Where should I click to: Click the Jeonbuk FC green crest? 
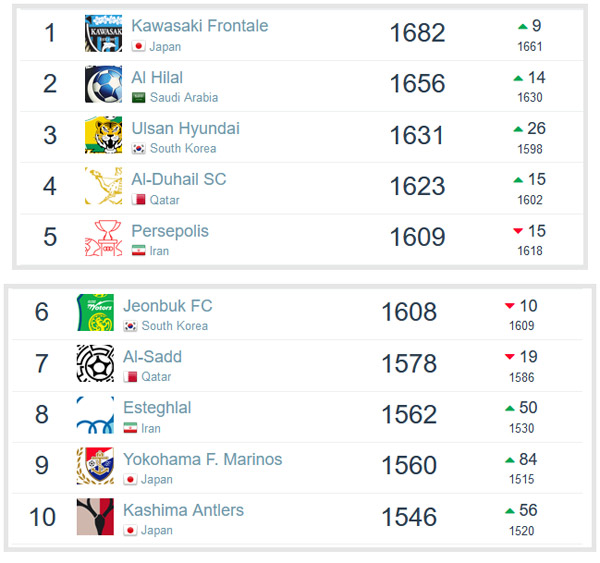pyautogui.click(x=95, y=313)
